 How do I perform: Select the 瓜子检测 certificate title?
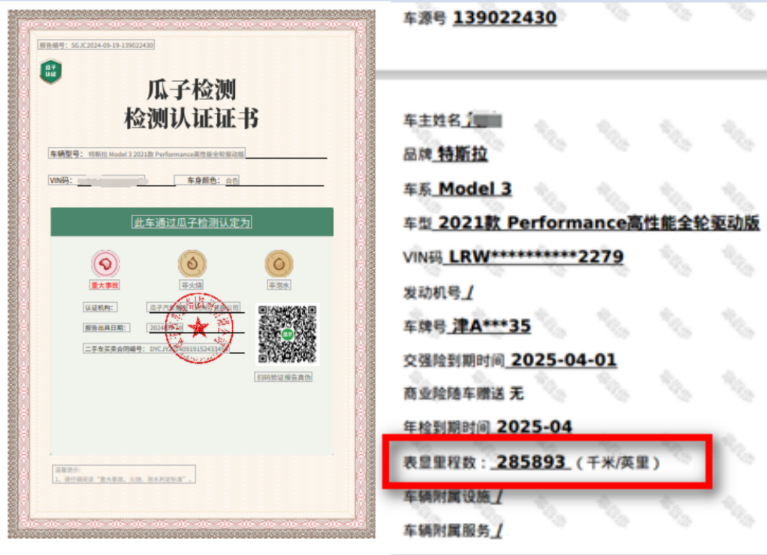coord(191,90)
